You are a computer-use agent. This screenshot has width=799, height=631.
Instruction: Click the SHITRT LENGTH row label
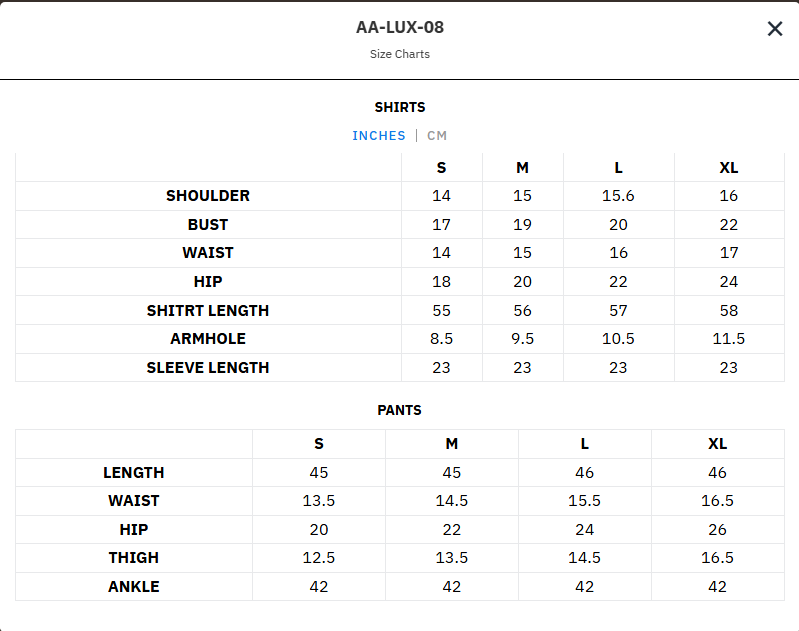click(x=208, y=311)
